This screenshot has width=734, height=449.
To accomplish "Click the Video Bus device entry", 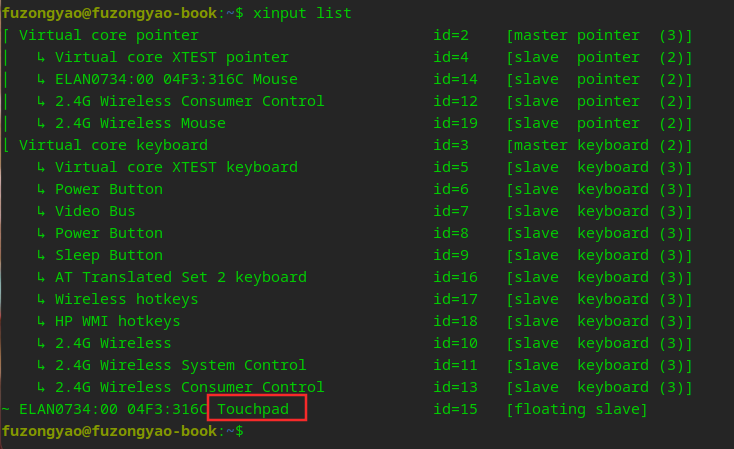I will point(95,211).
